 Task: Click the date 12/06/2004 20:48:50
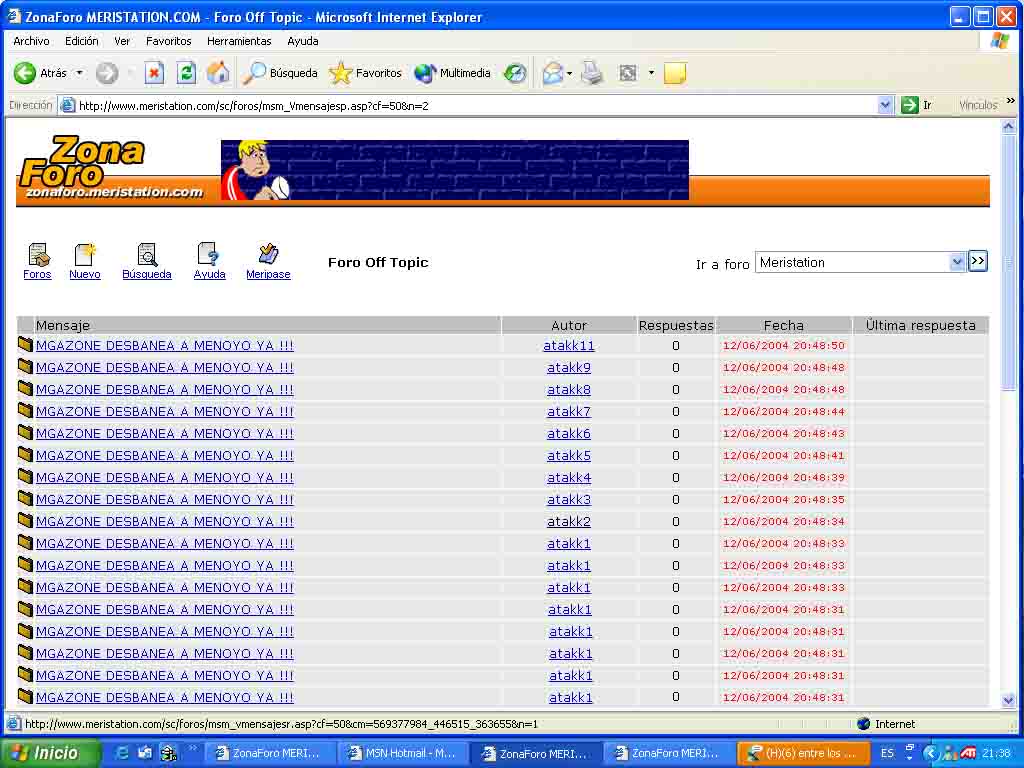pos(784,345)
